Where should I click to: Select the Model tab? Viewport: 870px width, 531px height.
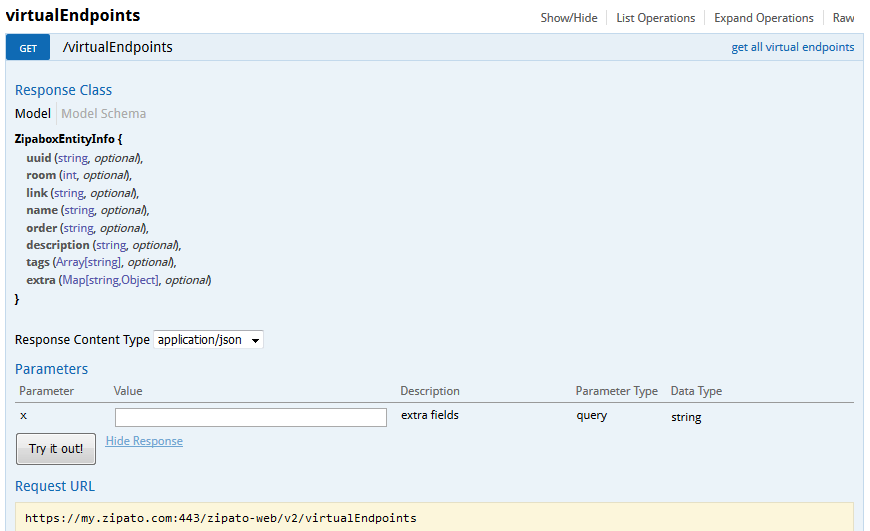[33, 114]
